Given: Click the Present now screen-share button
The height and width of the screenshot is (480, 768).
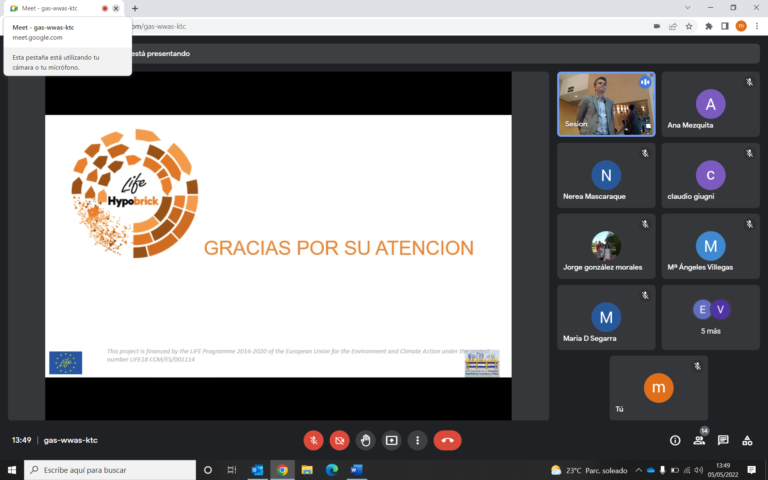Looking at the screenshot, I should point(391,440).
